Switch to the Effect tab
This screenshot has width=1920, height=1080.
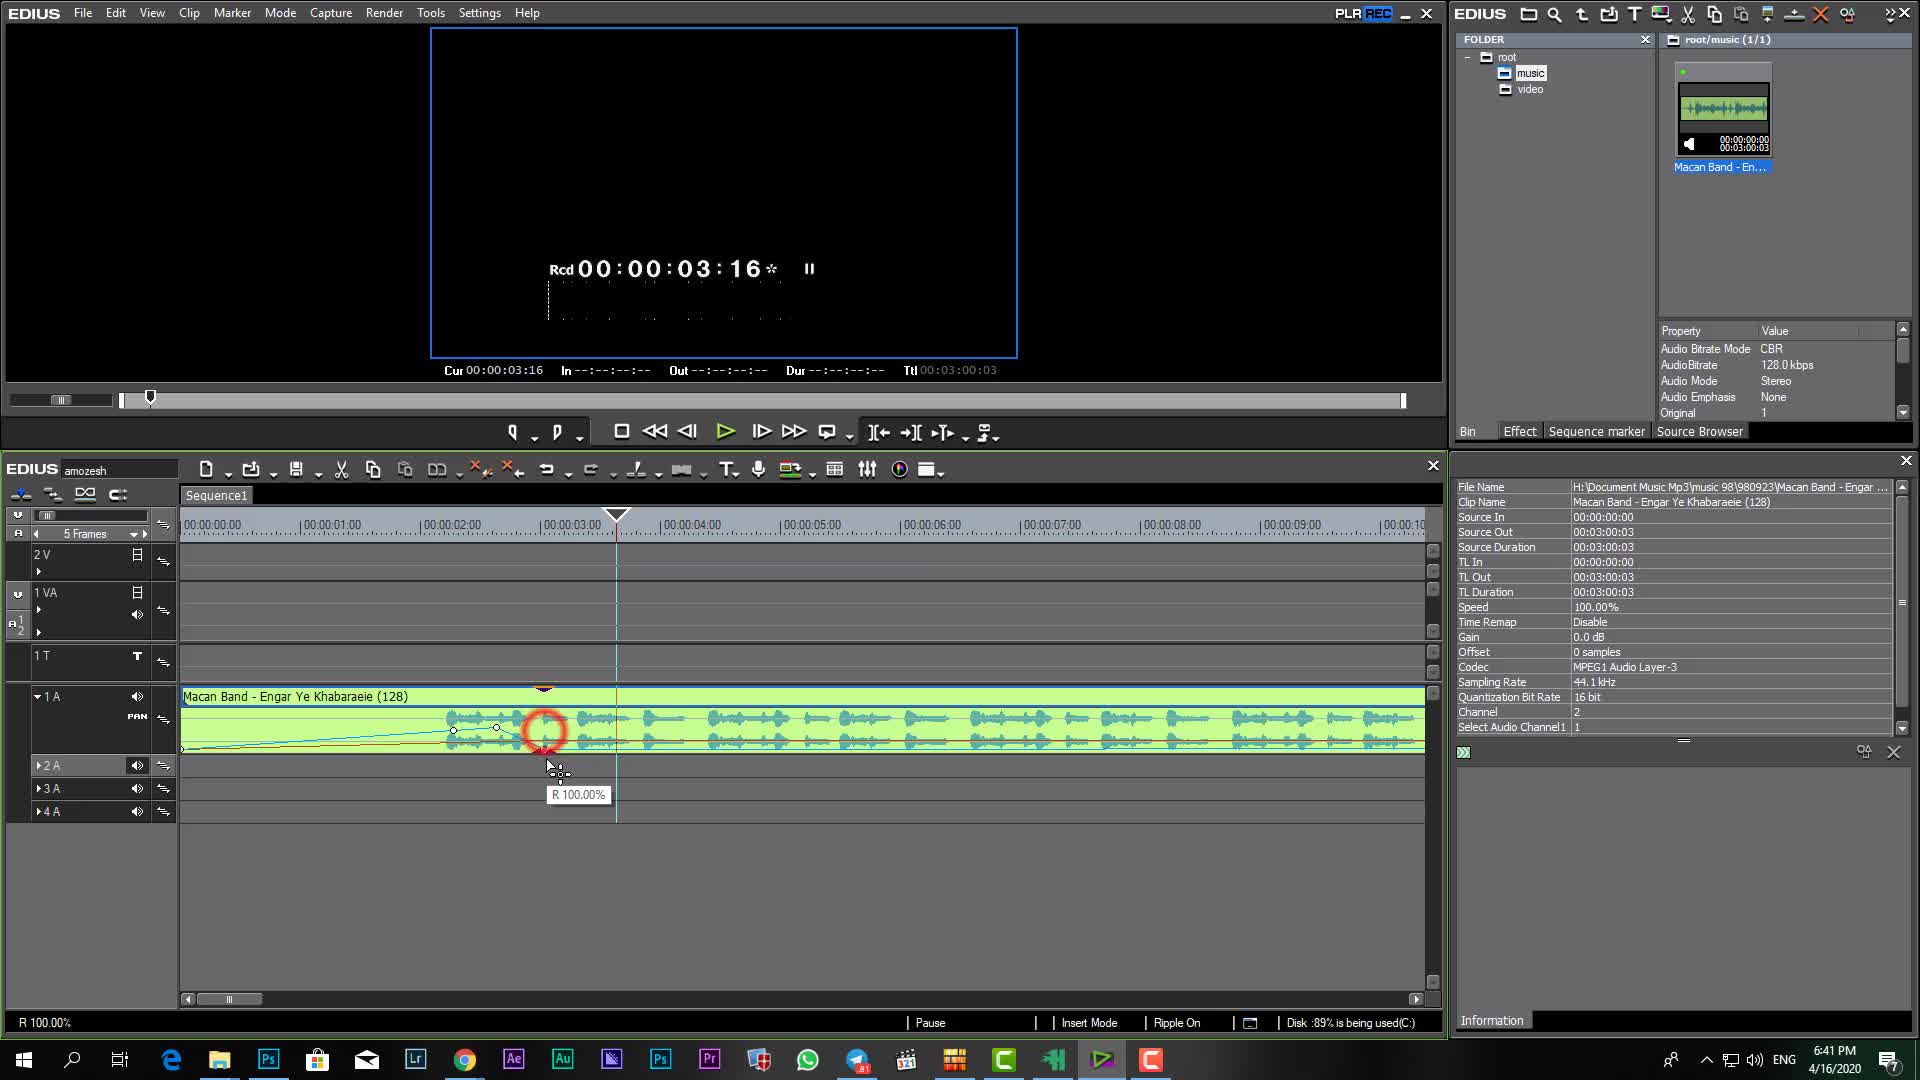[x=1519, y=432]
